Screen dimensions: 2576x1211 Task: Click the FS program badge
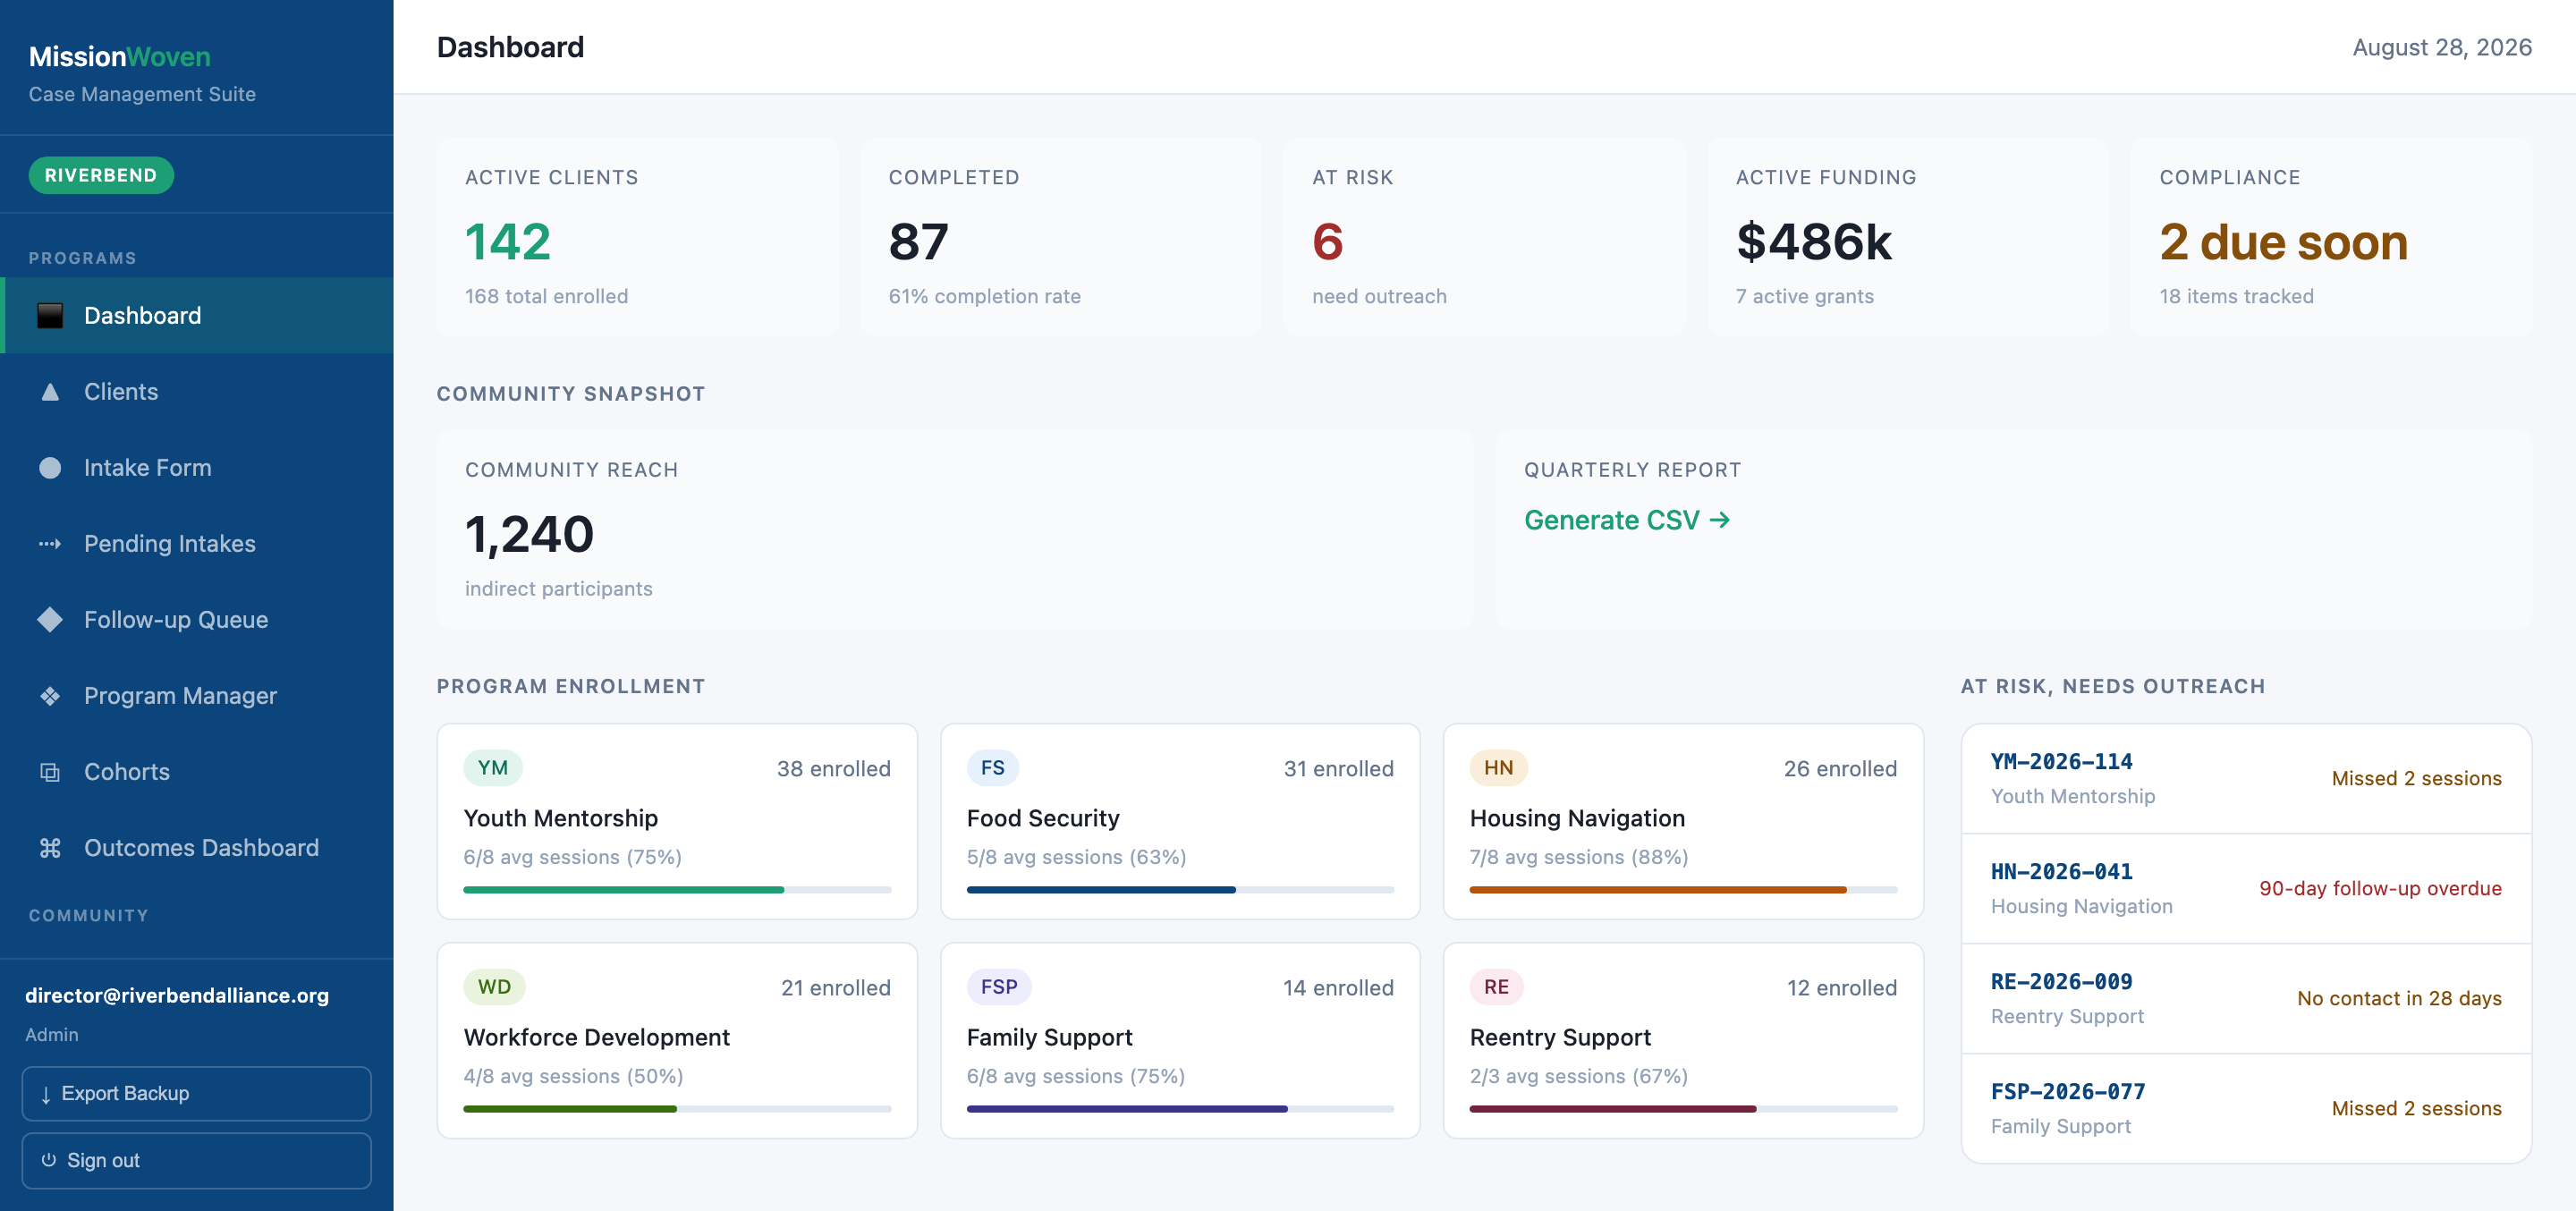(992, 767)
